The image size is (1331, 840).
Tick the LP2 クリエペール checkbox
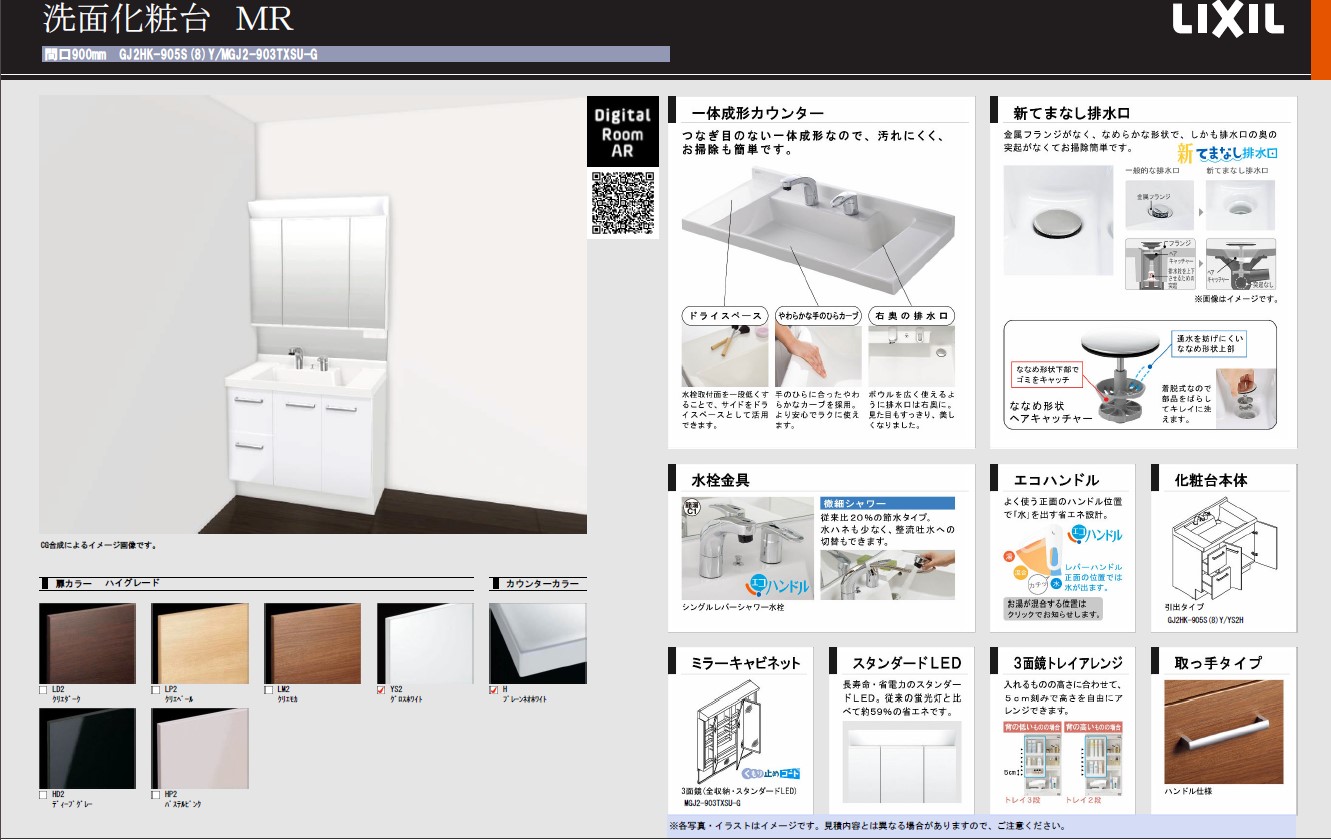[156, 690]
